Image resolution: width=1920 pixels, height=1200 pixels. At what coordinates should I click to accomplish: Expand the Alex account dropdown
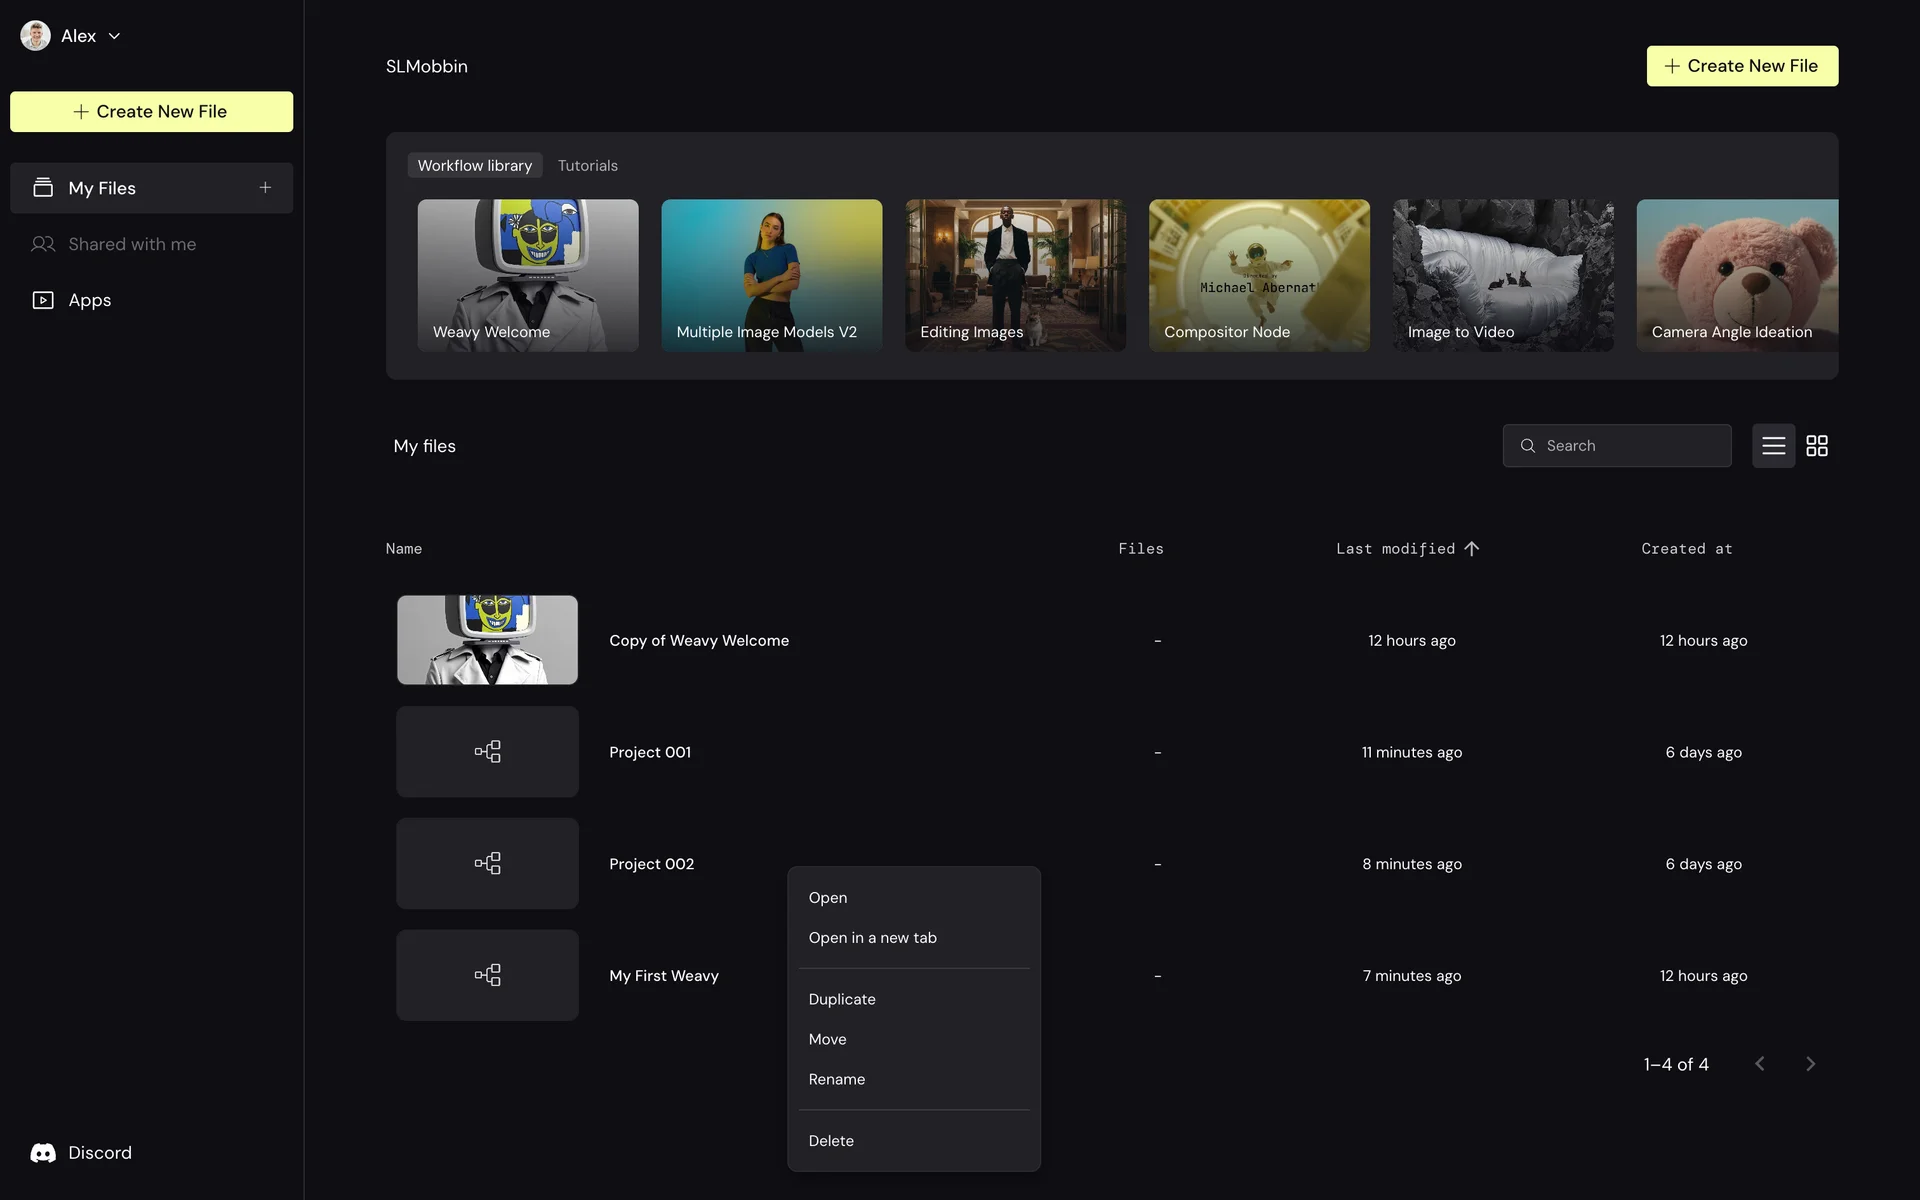point(114,36)
